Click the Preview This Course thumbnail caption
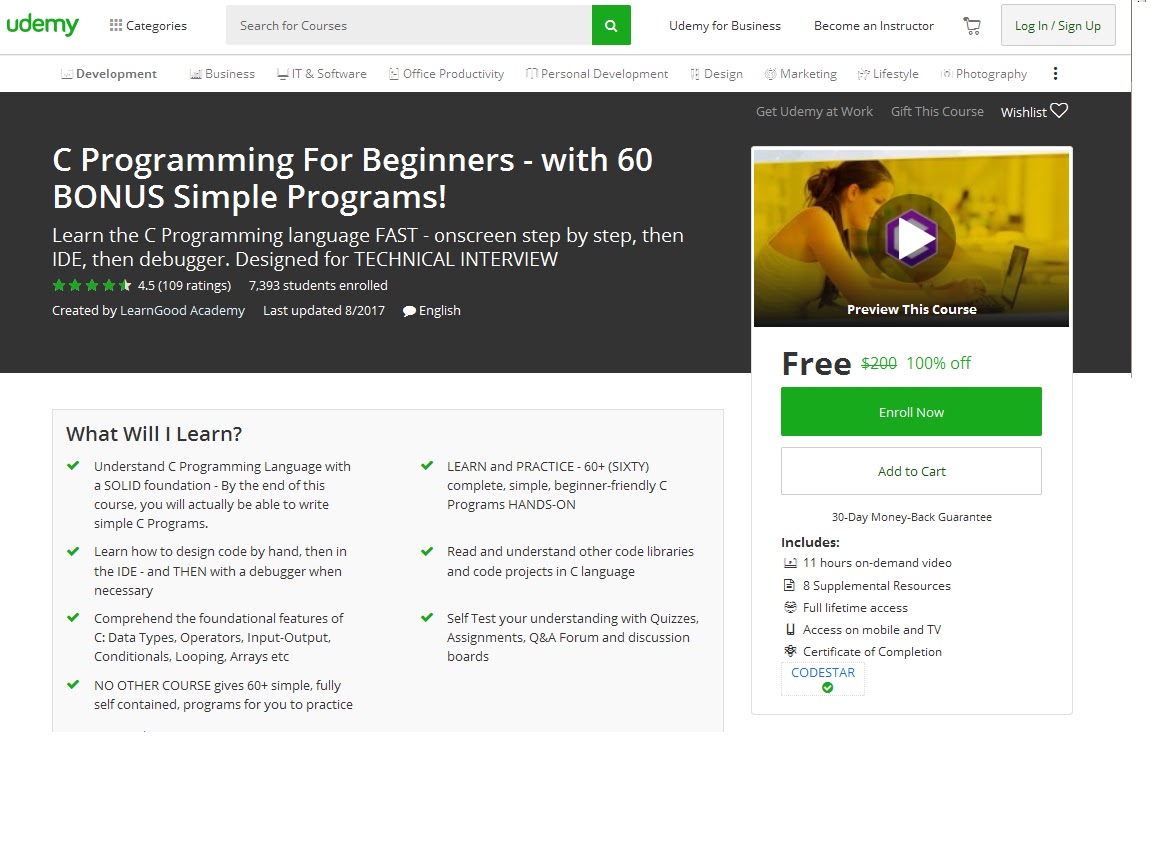Viewport: 1152px width, 864px height. point(911,309)
